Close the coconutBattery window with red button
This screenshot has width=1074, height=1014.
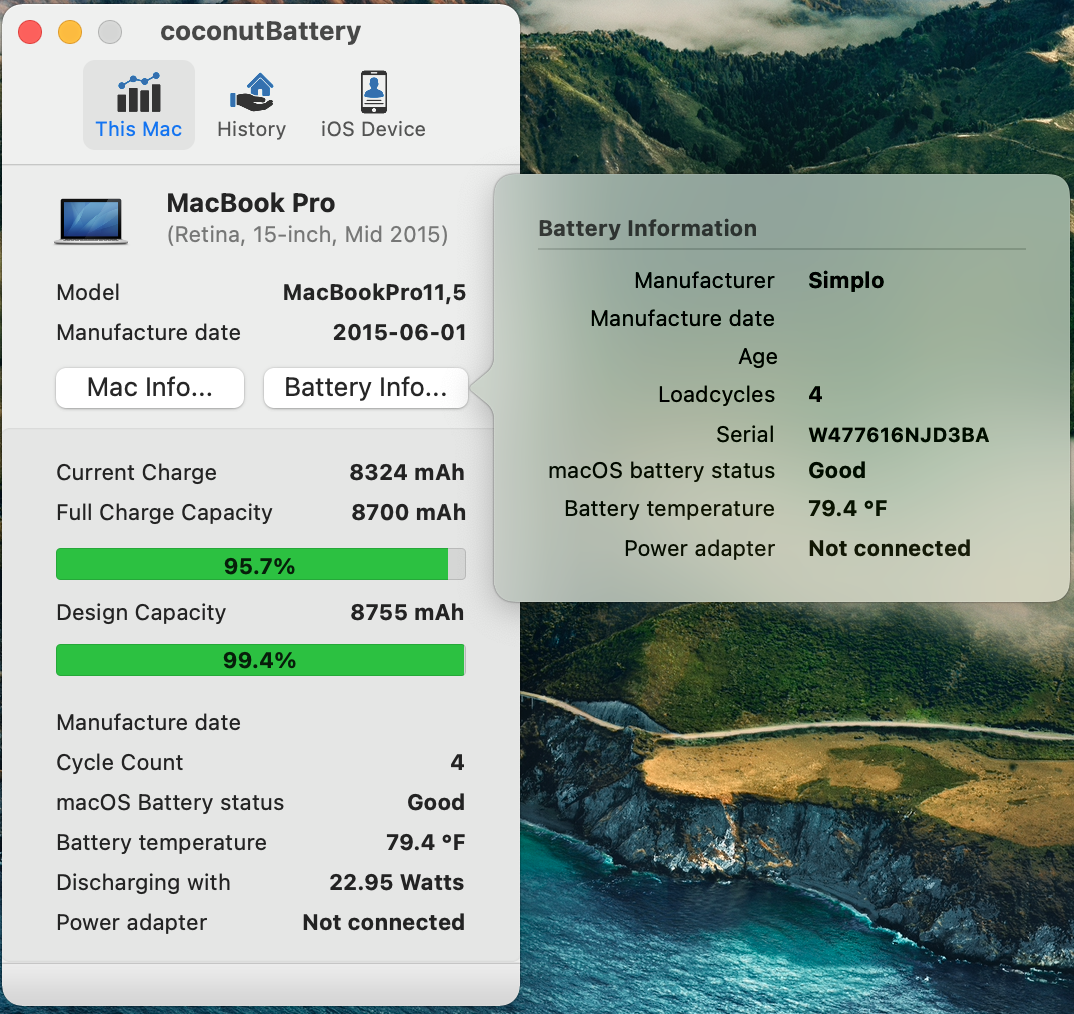coord(30,32)
